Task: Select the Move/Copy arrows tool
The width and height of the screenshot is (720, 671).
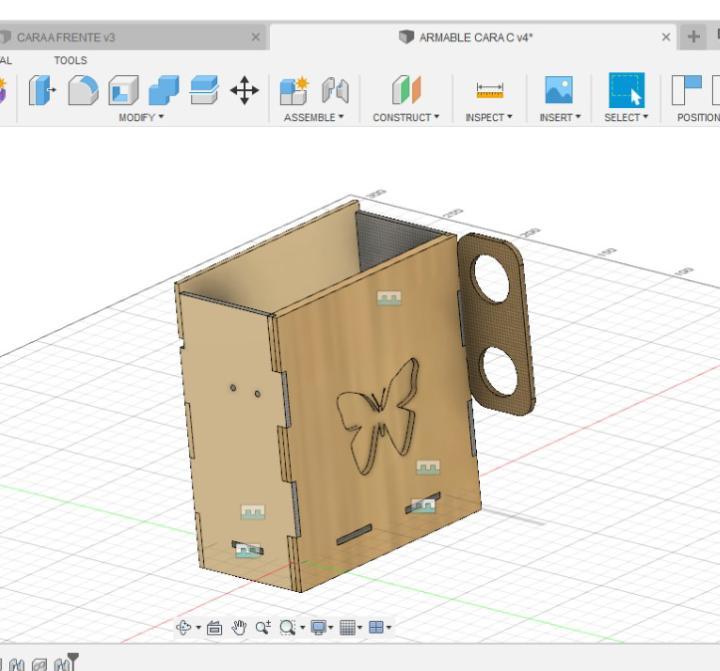Action: [244, 90]
